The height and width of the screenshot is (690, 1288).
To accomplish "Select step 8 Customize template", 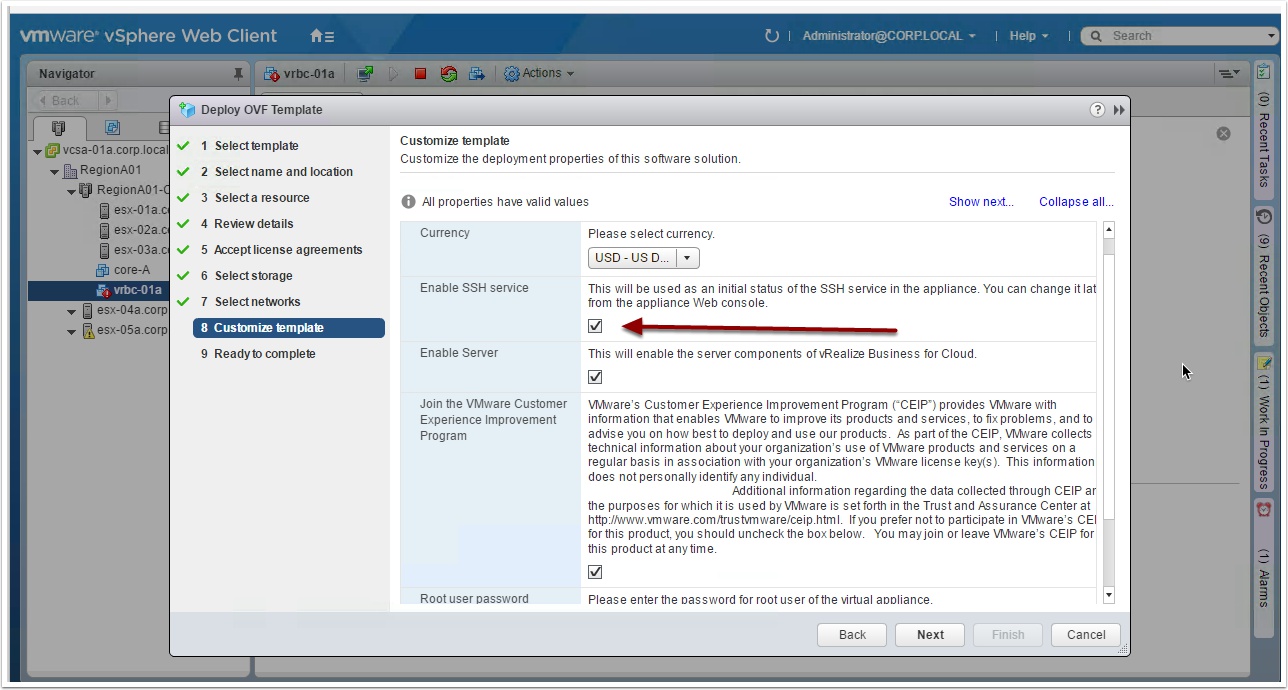I will click(x=289, y=328).
